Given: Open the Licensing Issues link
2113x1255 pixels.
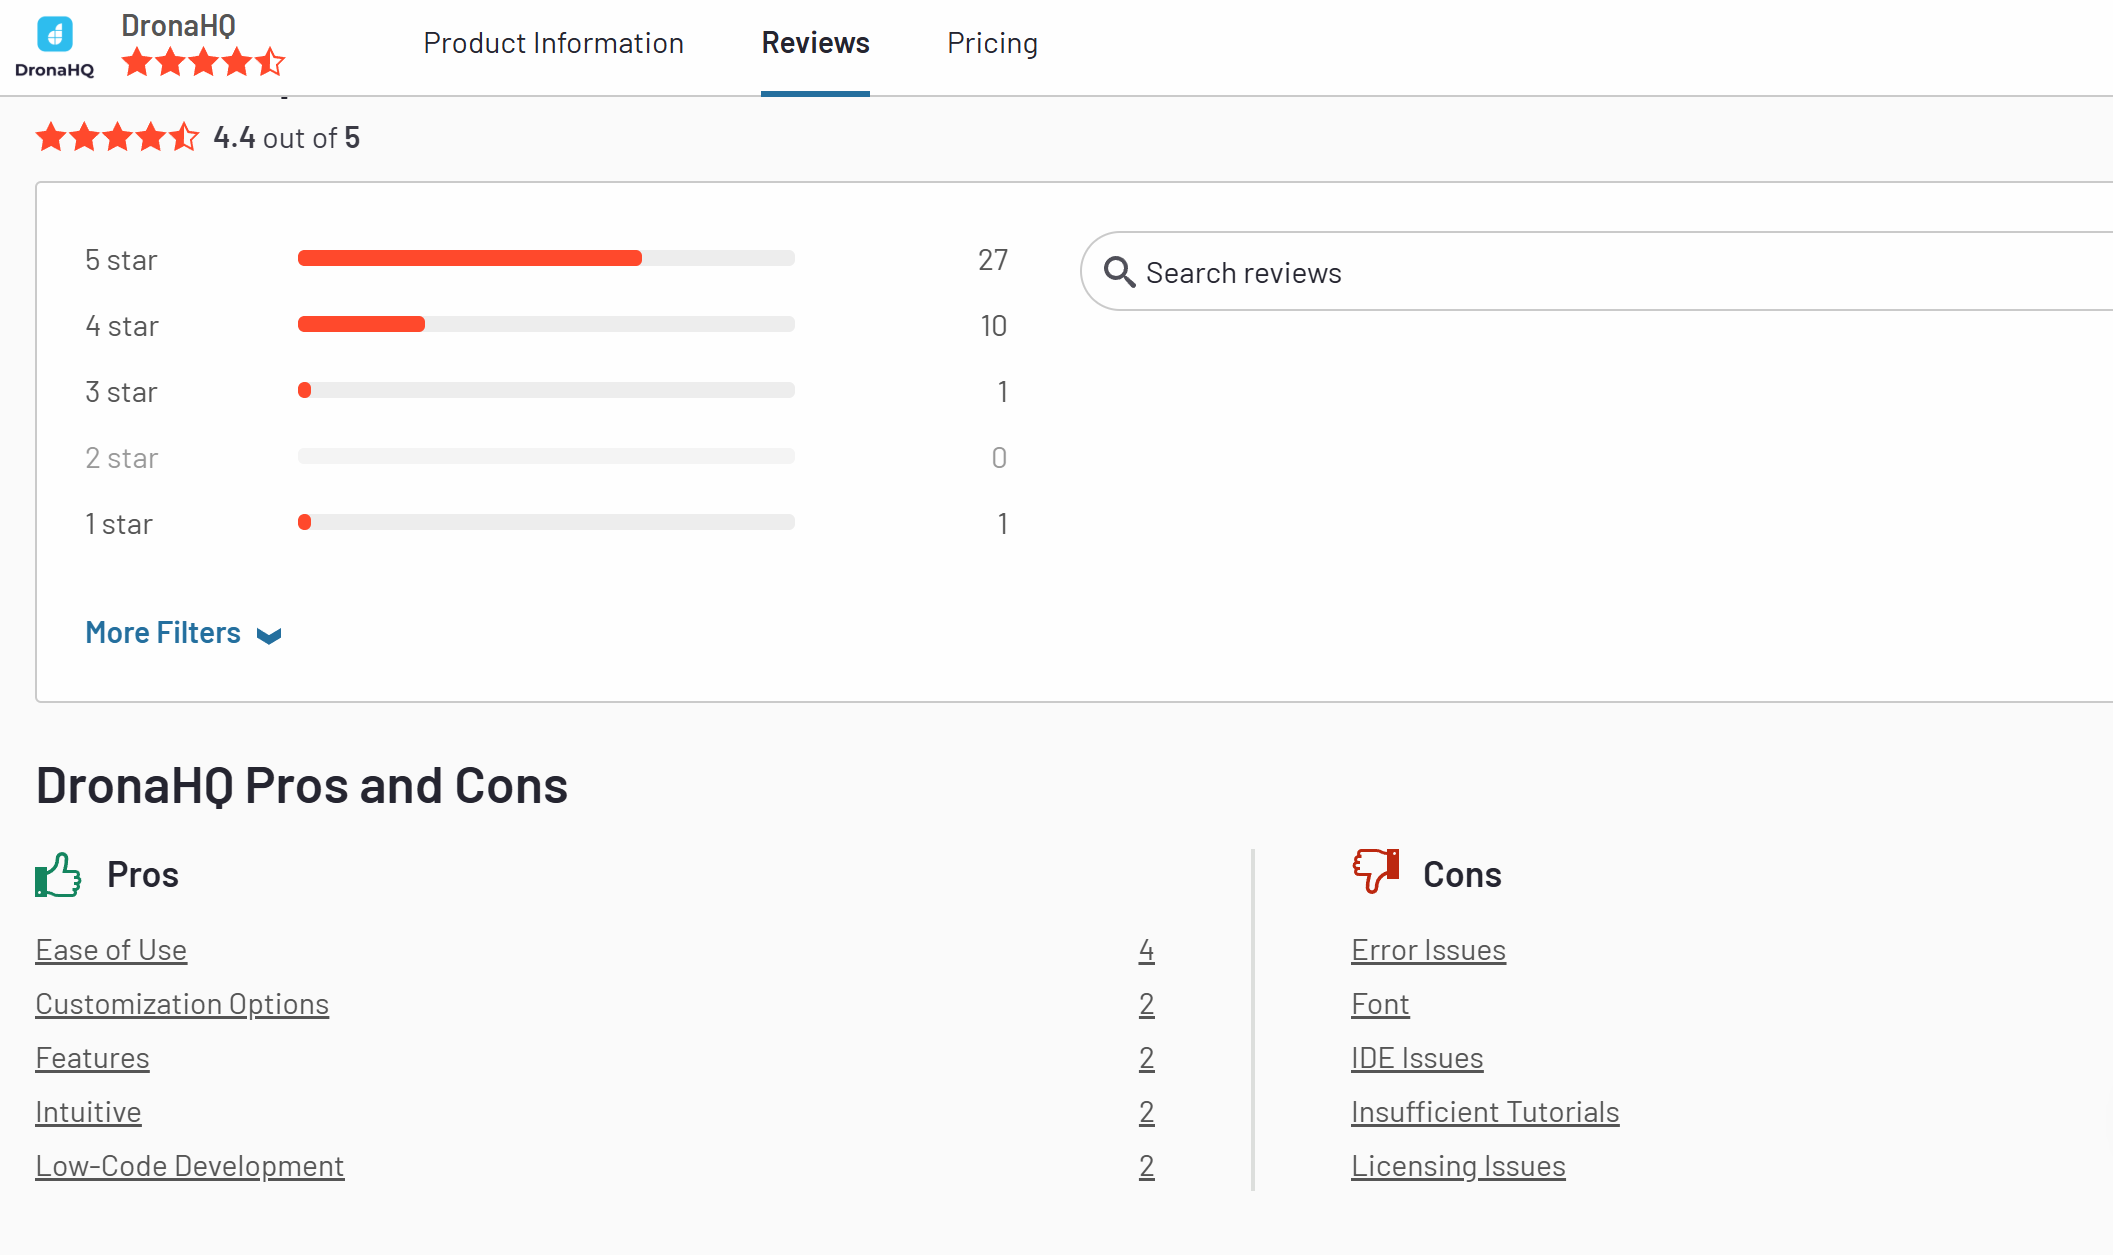Looking at the screenshot, I should (1458, 1166).
